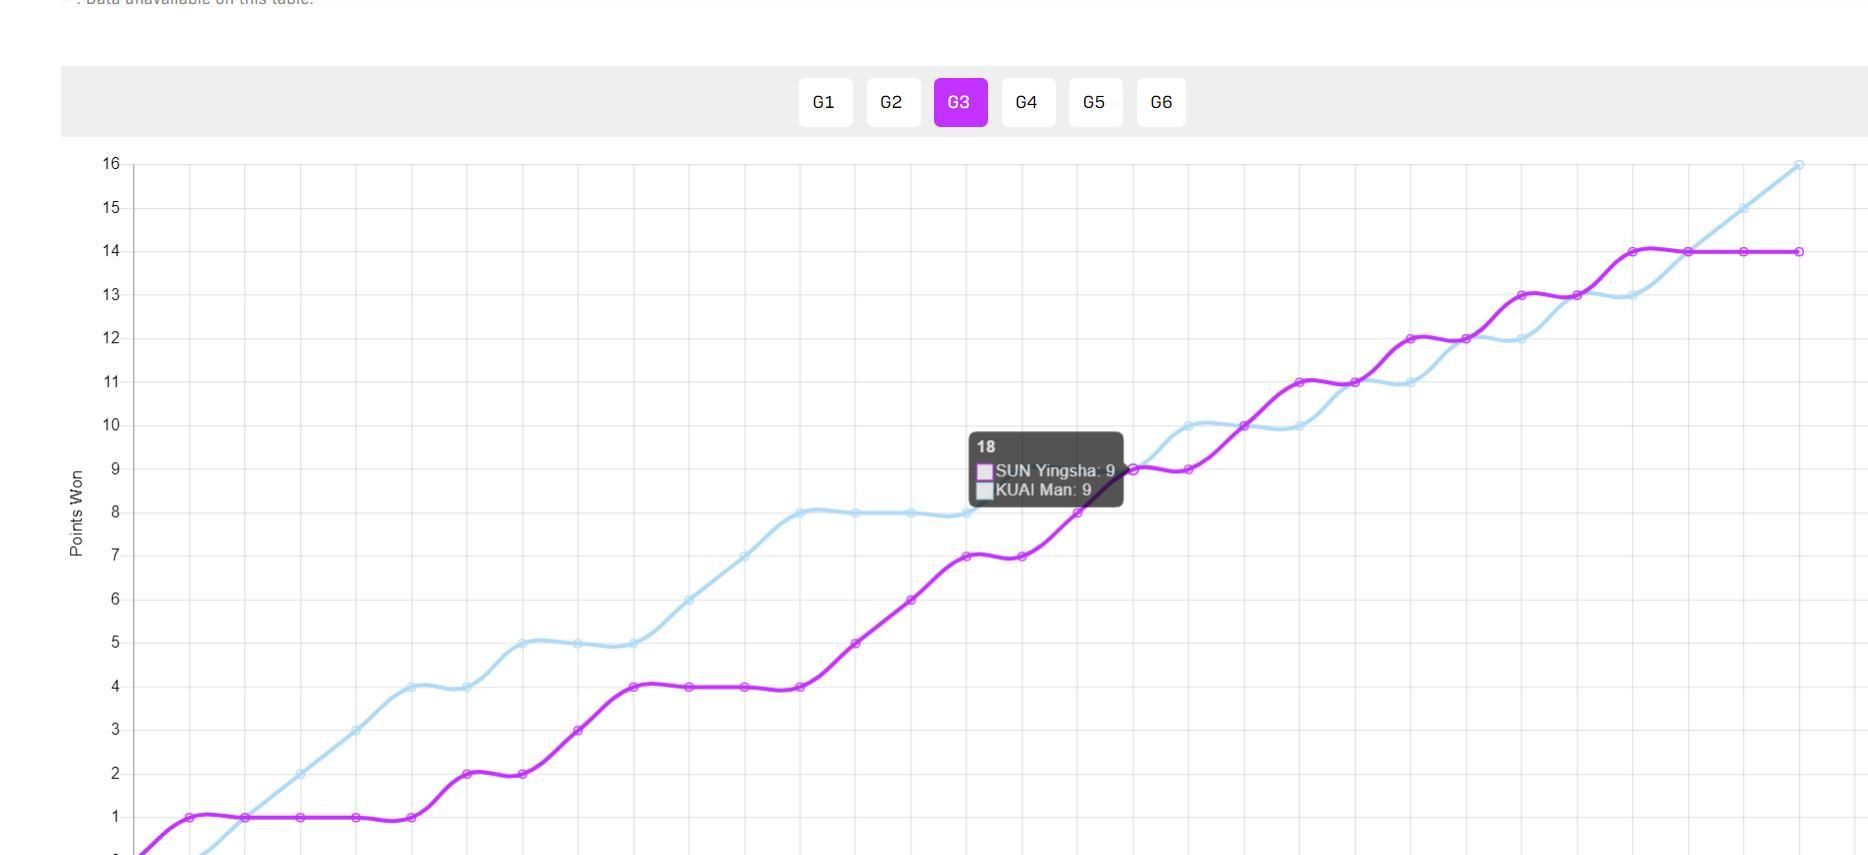Click 'KUAI Man: 9' text in tooltip
Image resolution: width=1868 pixels, height=855 pixels.
(x=1044, y=490)
